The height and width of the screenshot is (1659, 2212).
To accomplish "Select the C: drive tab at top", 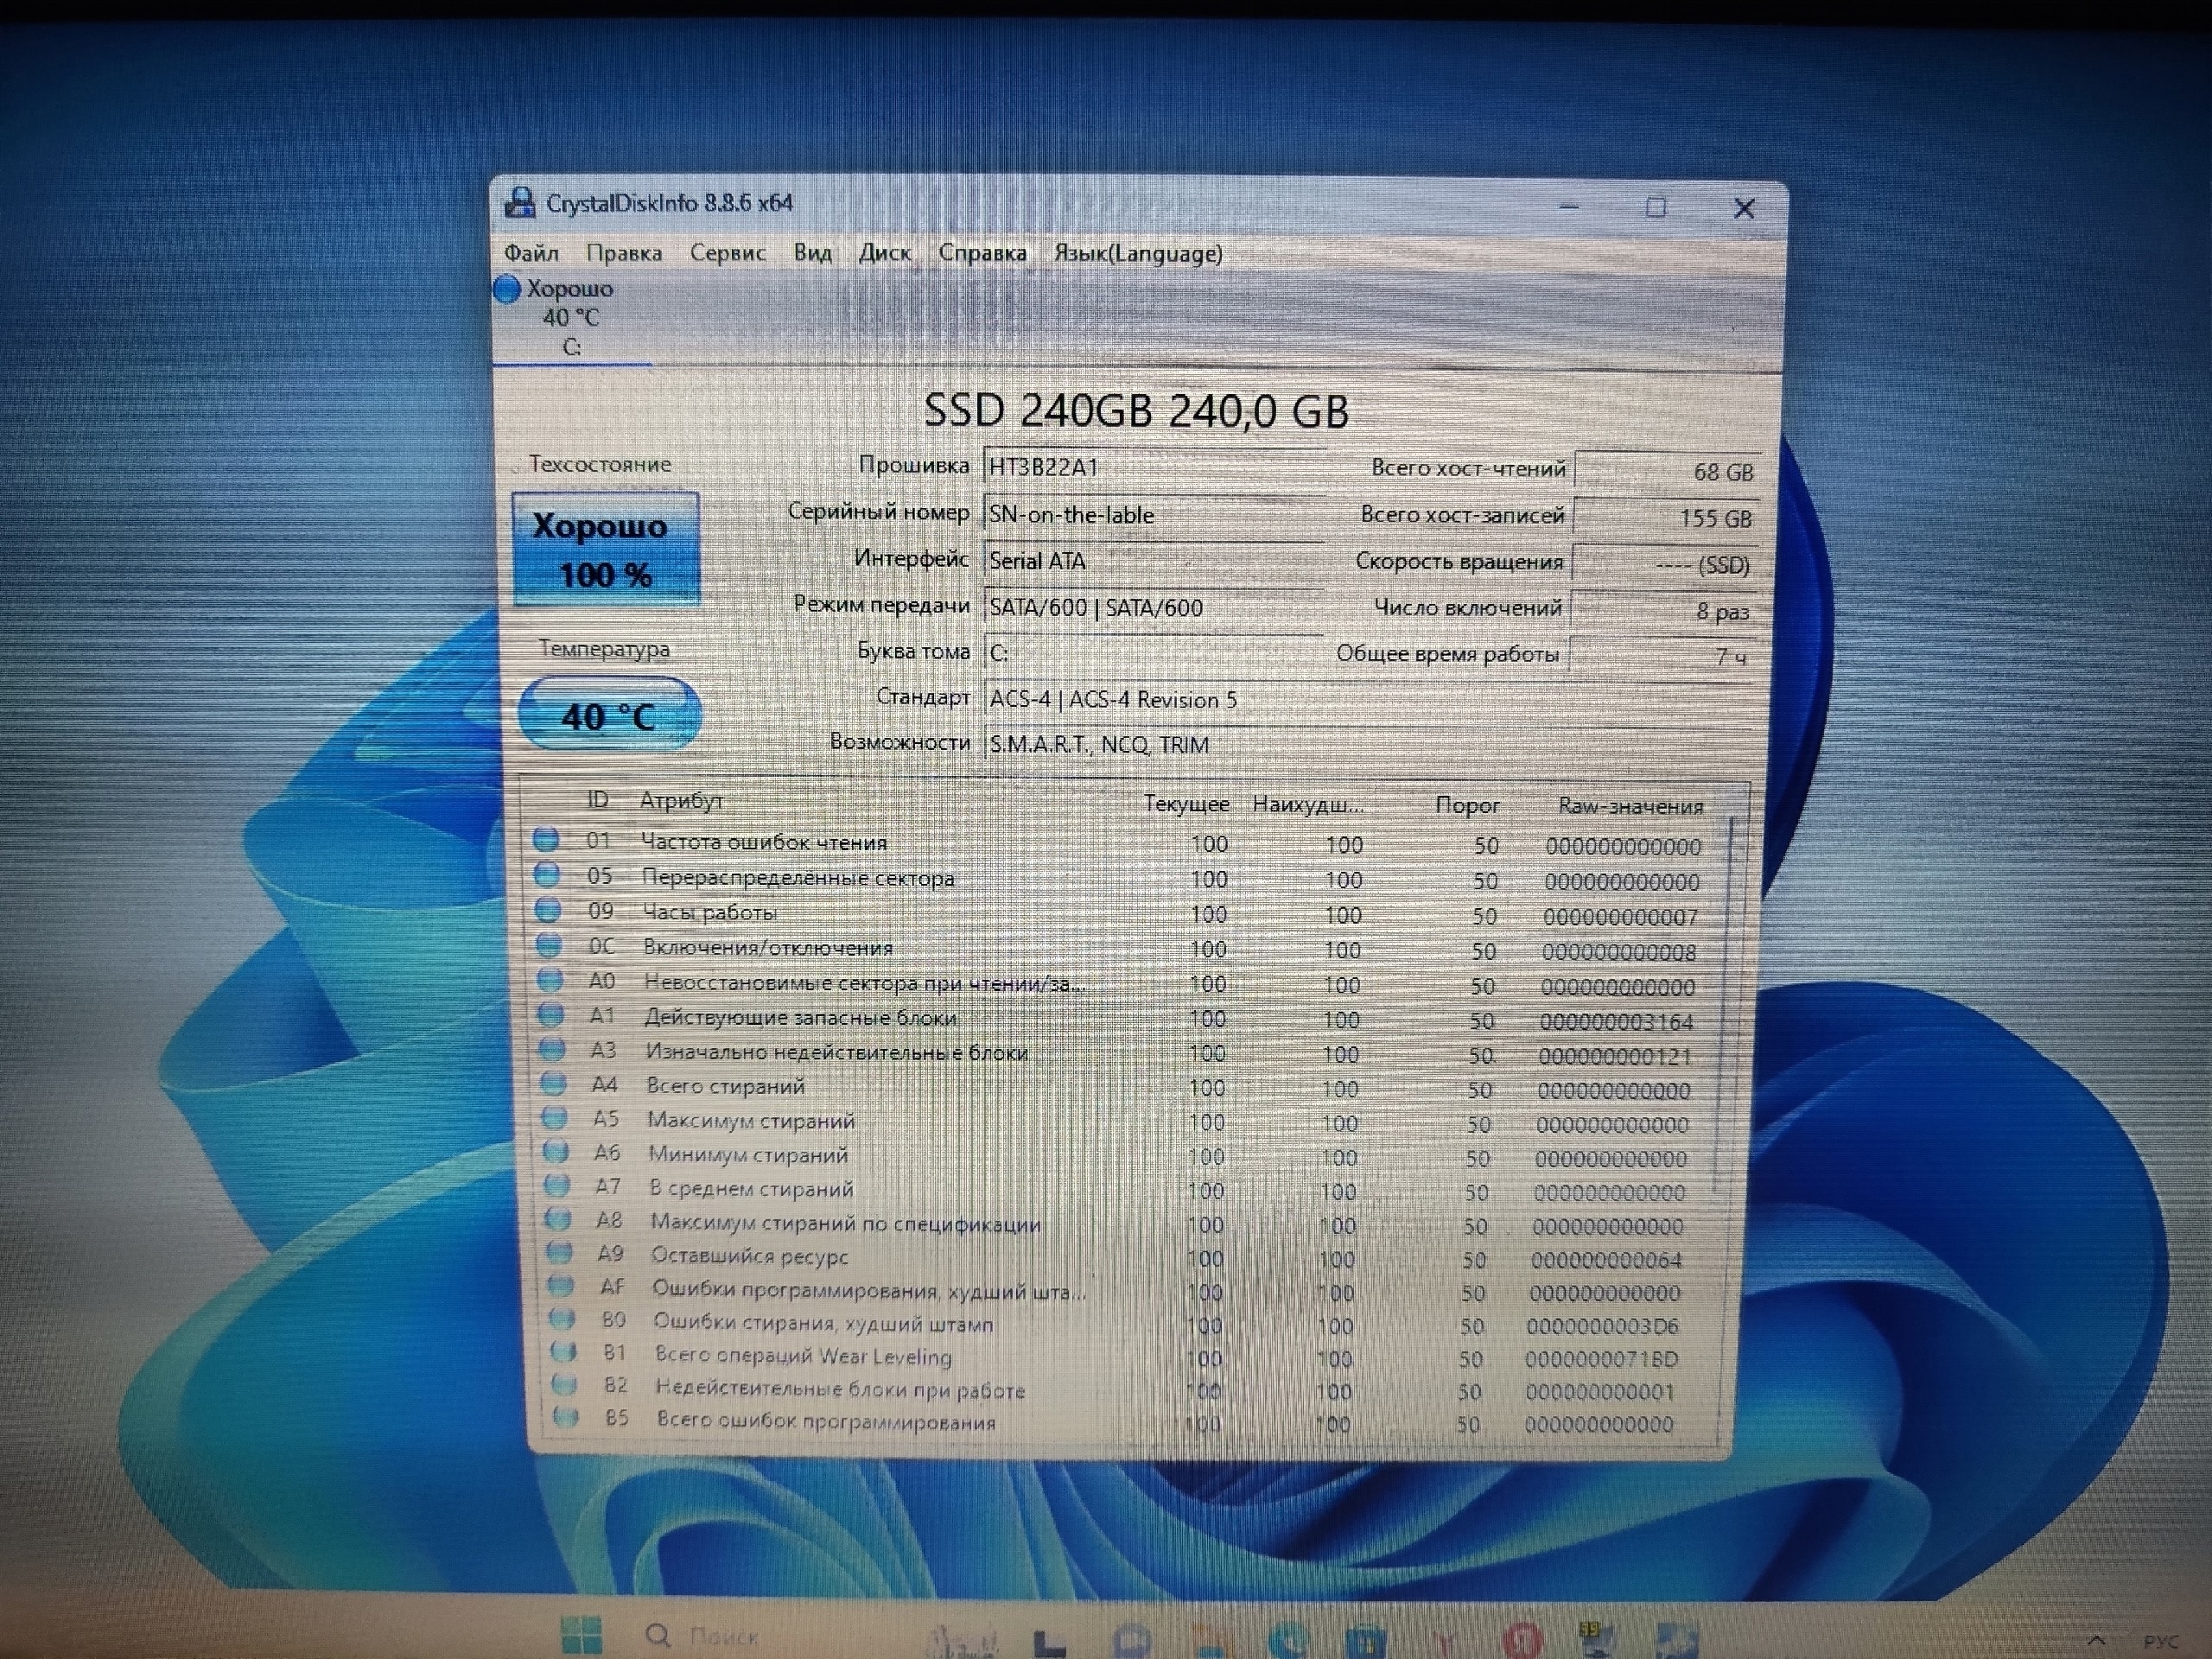I will (570, 318).
